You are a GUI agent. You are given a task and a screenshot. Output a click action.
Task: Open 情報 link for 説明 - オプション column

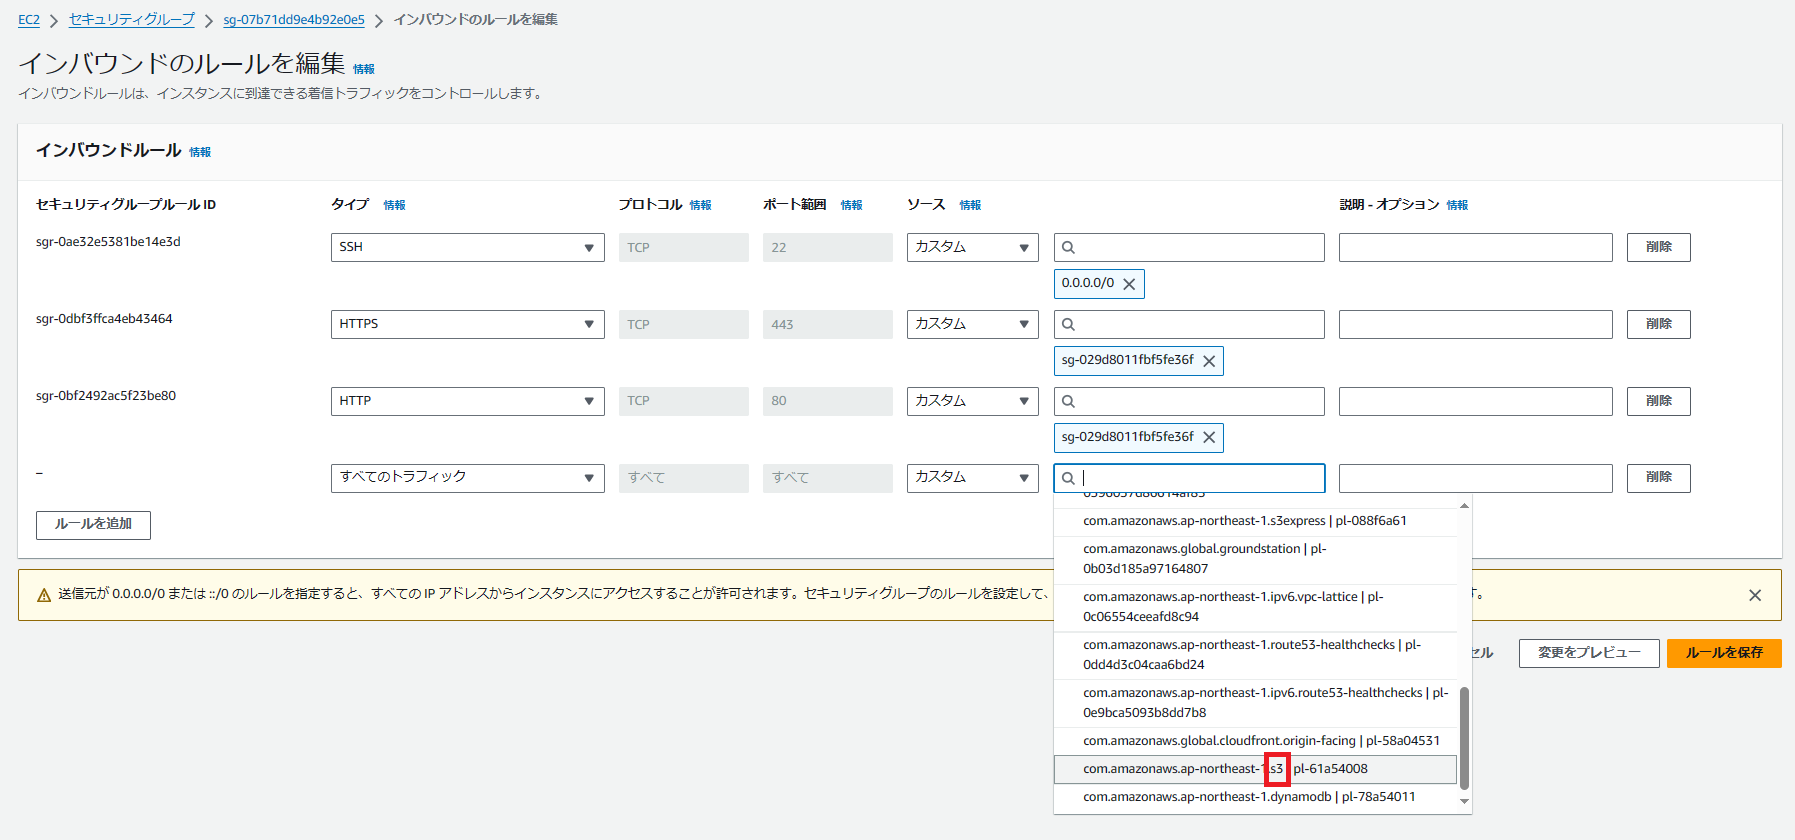pos(1458,205)
